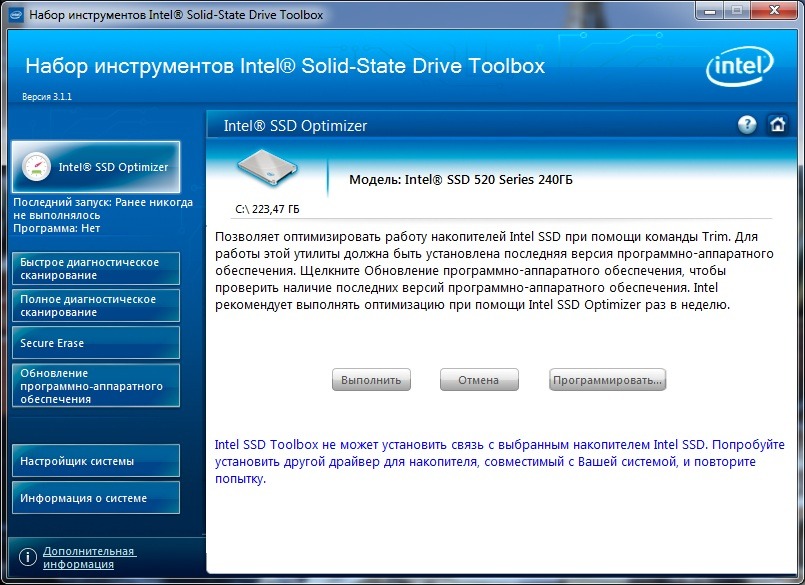Click the gauge icon on Intel SSD Optimizer
The height and width of the screenshot is (585, 805).
pyautogui.click(x=36, y=166)
